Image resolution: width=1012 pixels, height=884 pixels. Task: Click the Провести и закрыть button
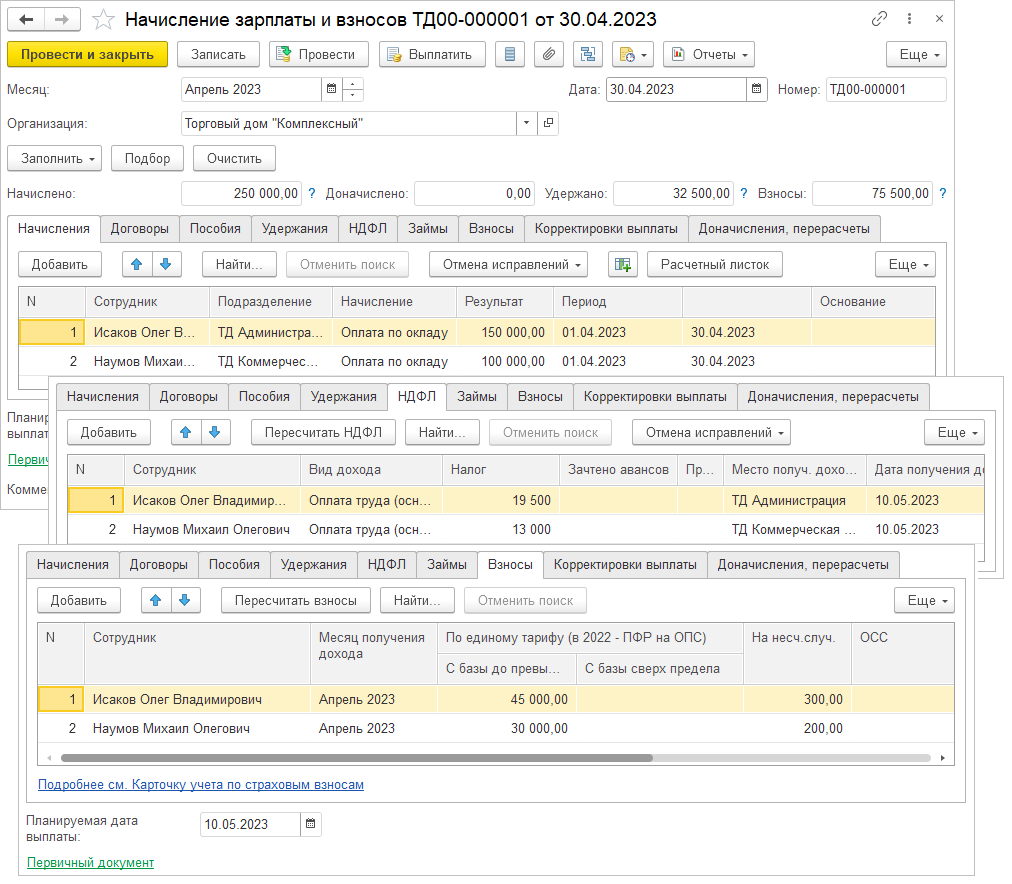pos(87,54)
